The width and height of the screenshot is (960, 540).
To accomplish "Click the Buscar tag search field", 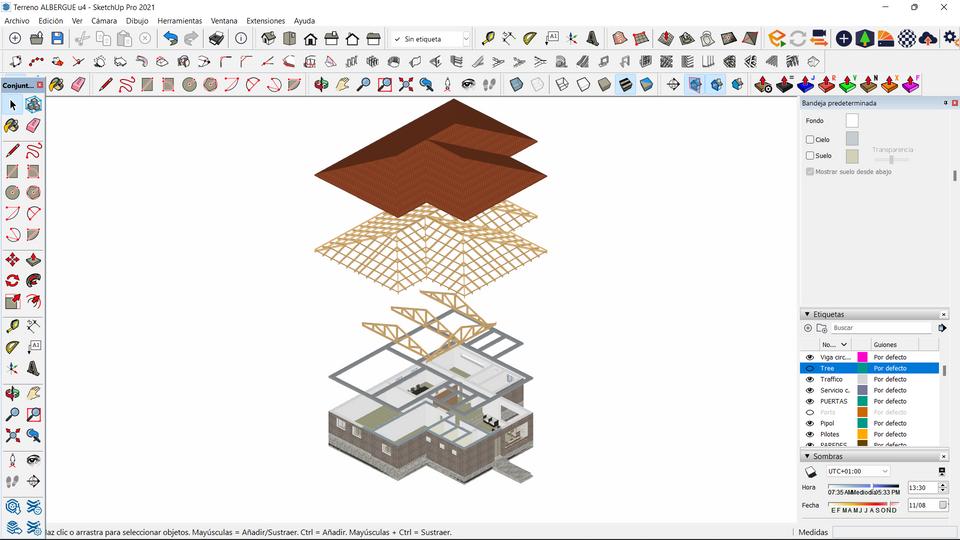I will coord(882,328).
